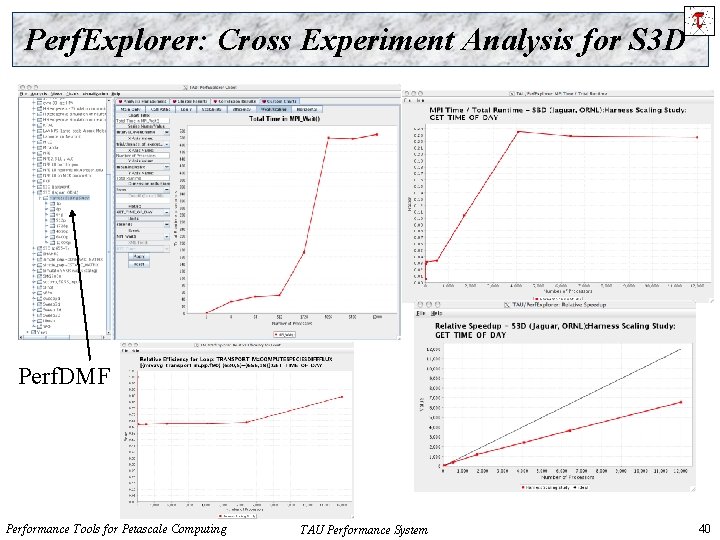Open the Analysis menu in PerfExplorer
The image size is (720, 540).
[39, 94]
